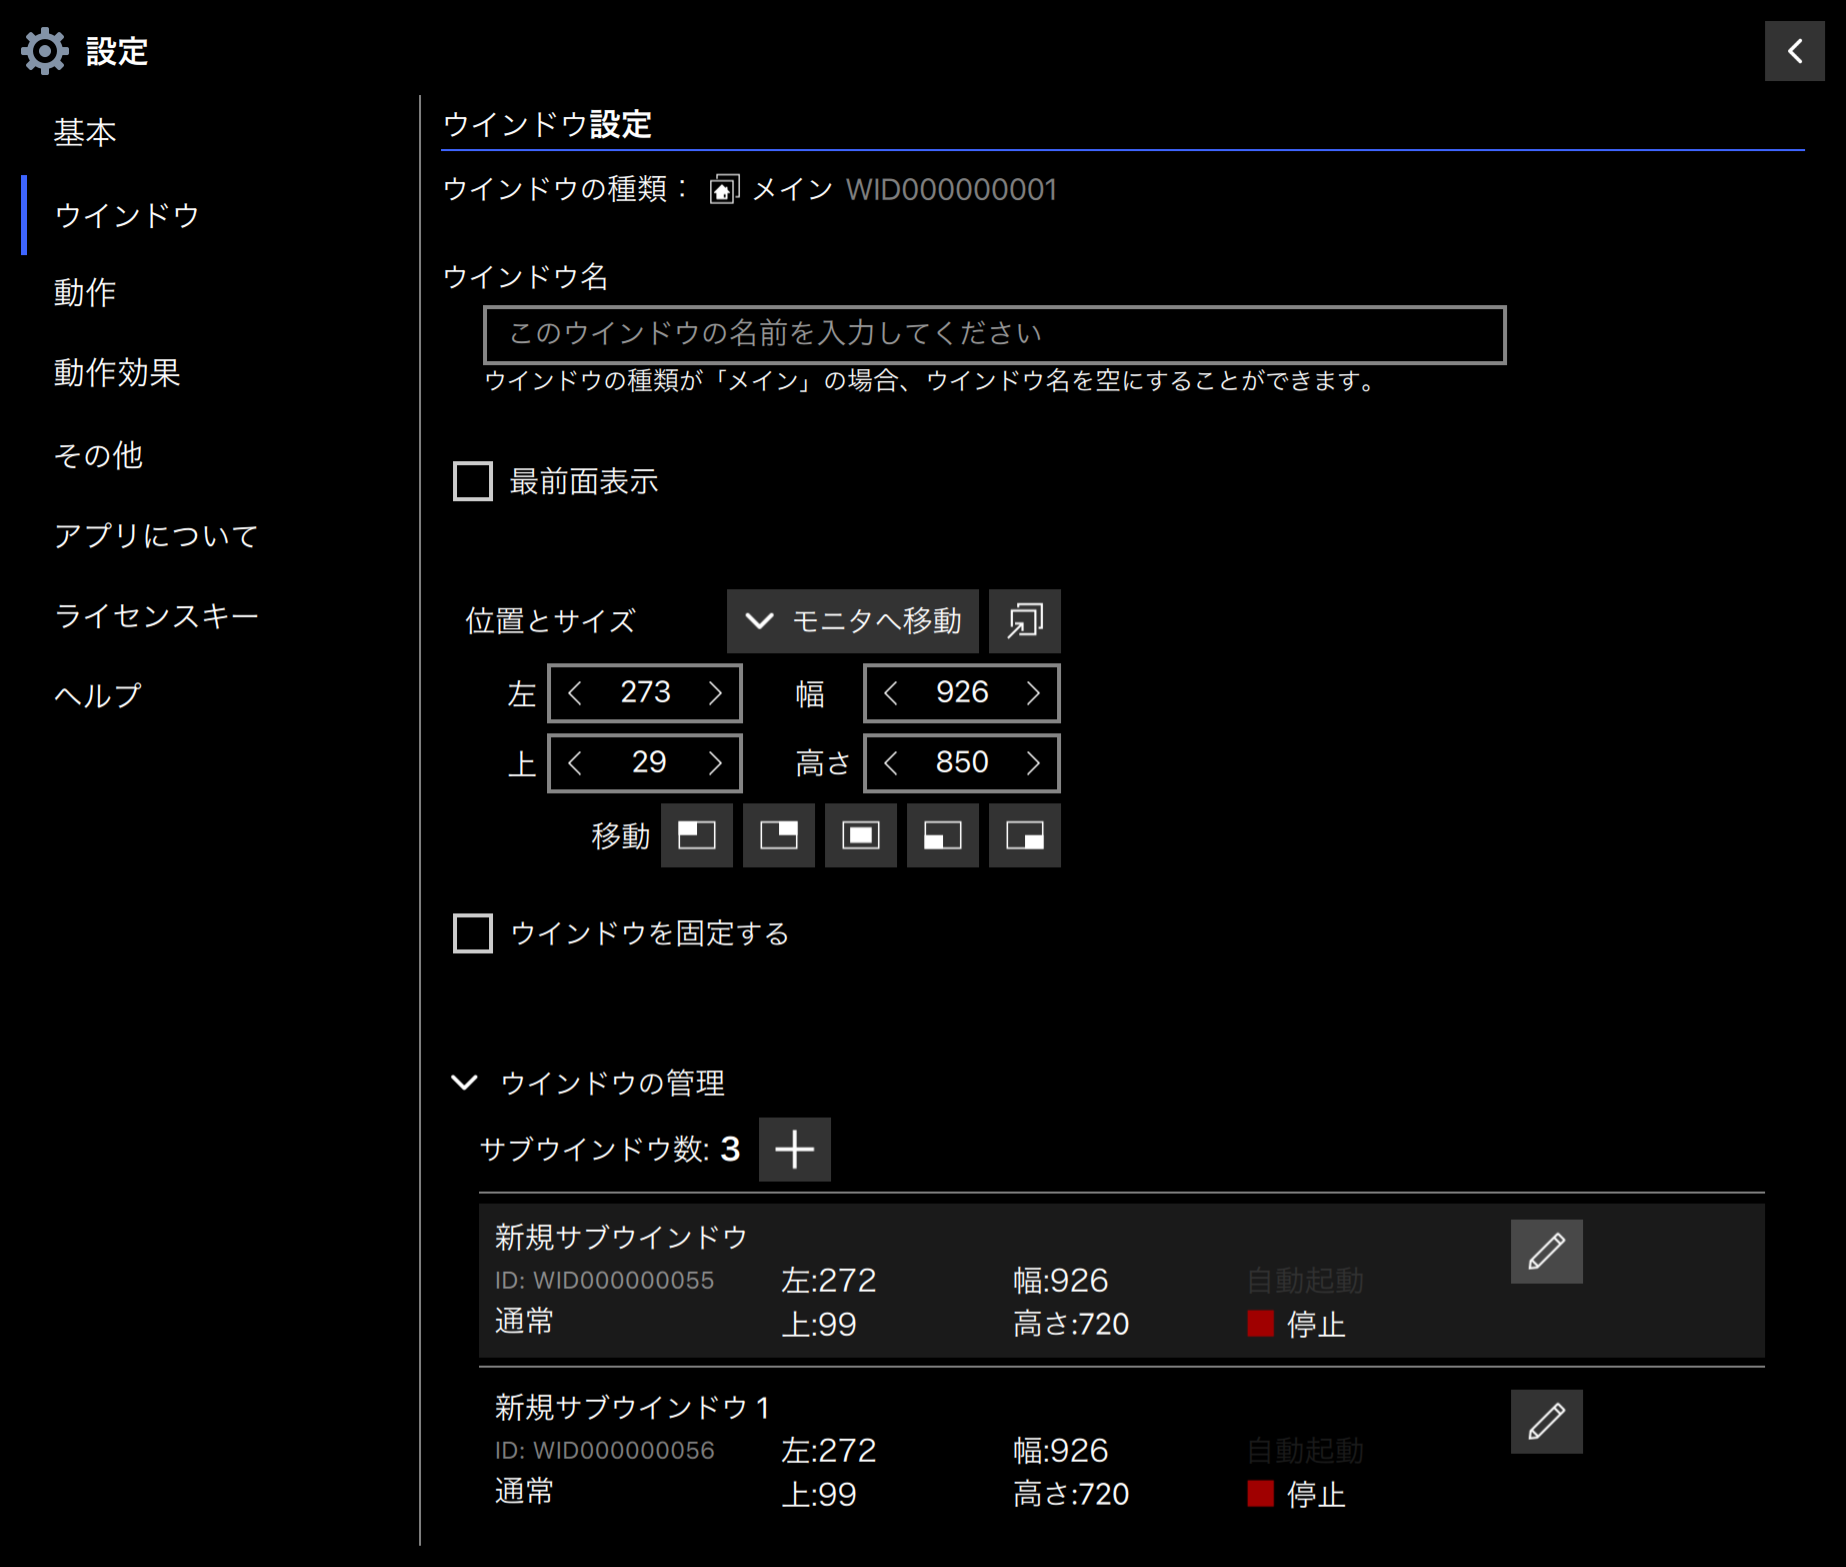Image resolution: width=1846 pixels, height=1567 pixels.
Task: Click the main window type icon beside ウインドウの種類
Action: (724, 189)
